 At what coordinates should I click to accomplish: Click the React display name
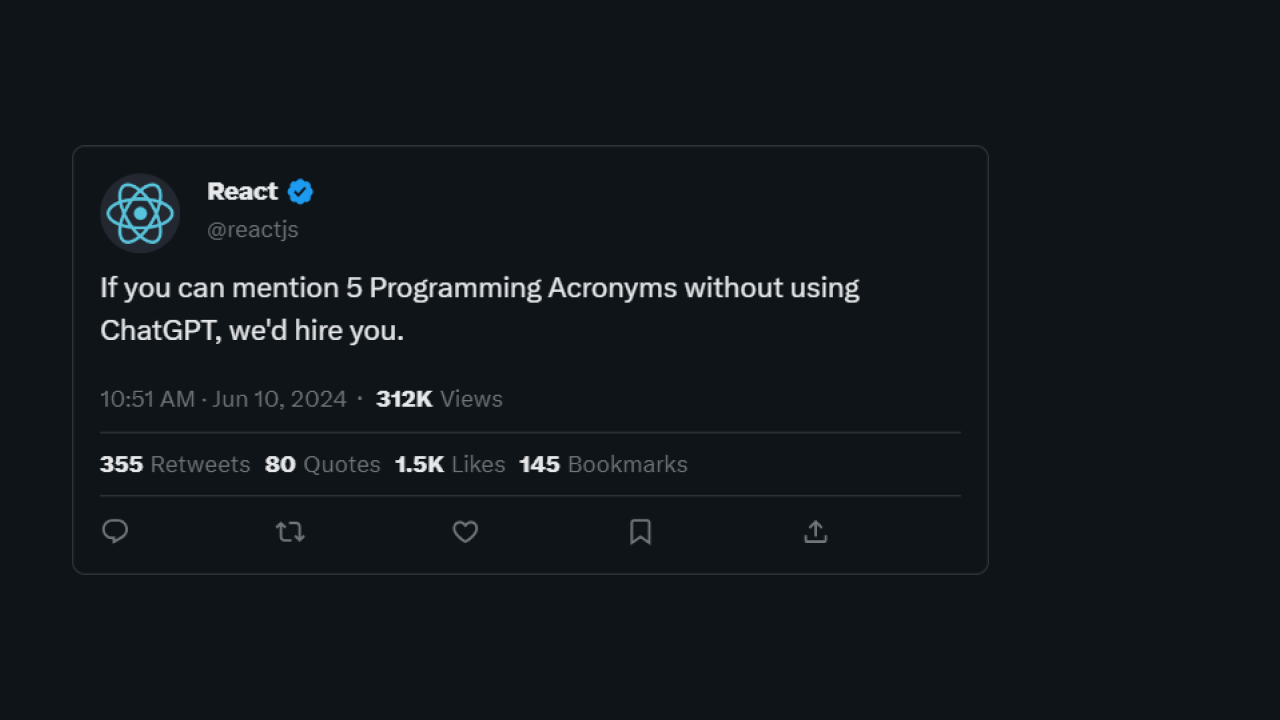coord(240,191)
